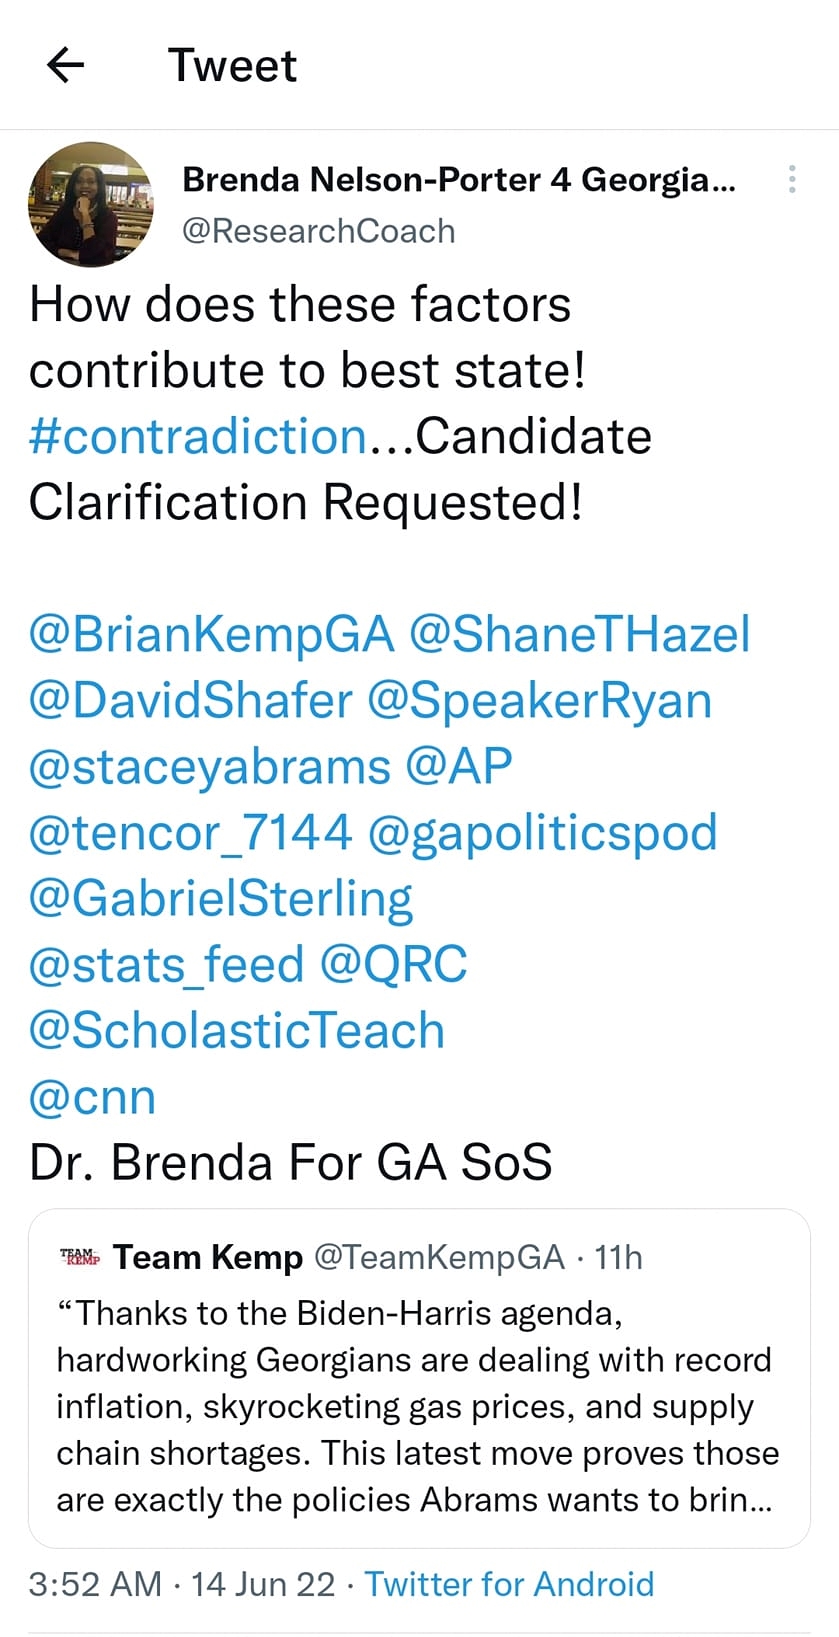Open the @stats_feed mention
Screen dimensions: 839x1637
167,965
